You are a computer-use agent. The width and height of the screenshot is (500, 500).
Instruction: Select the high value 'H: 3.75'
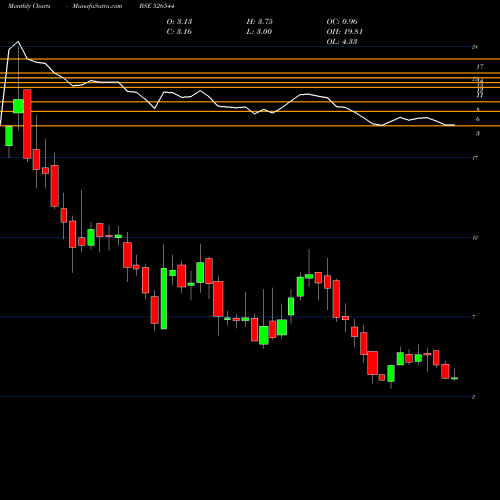point(260,22)
